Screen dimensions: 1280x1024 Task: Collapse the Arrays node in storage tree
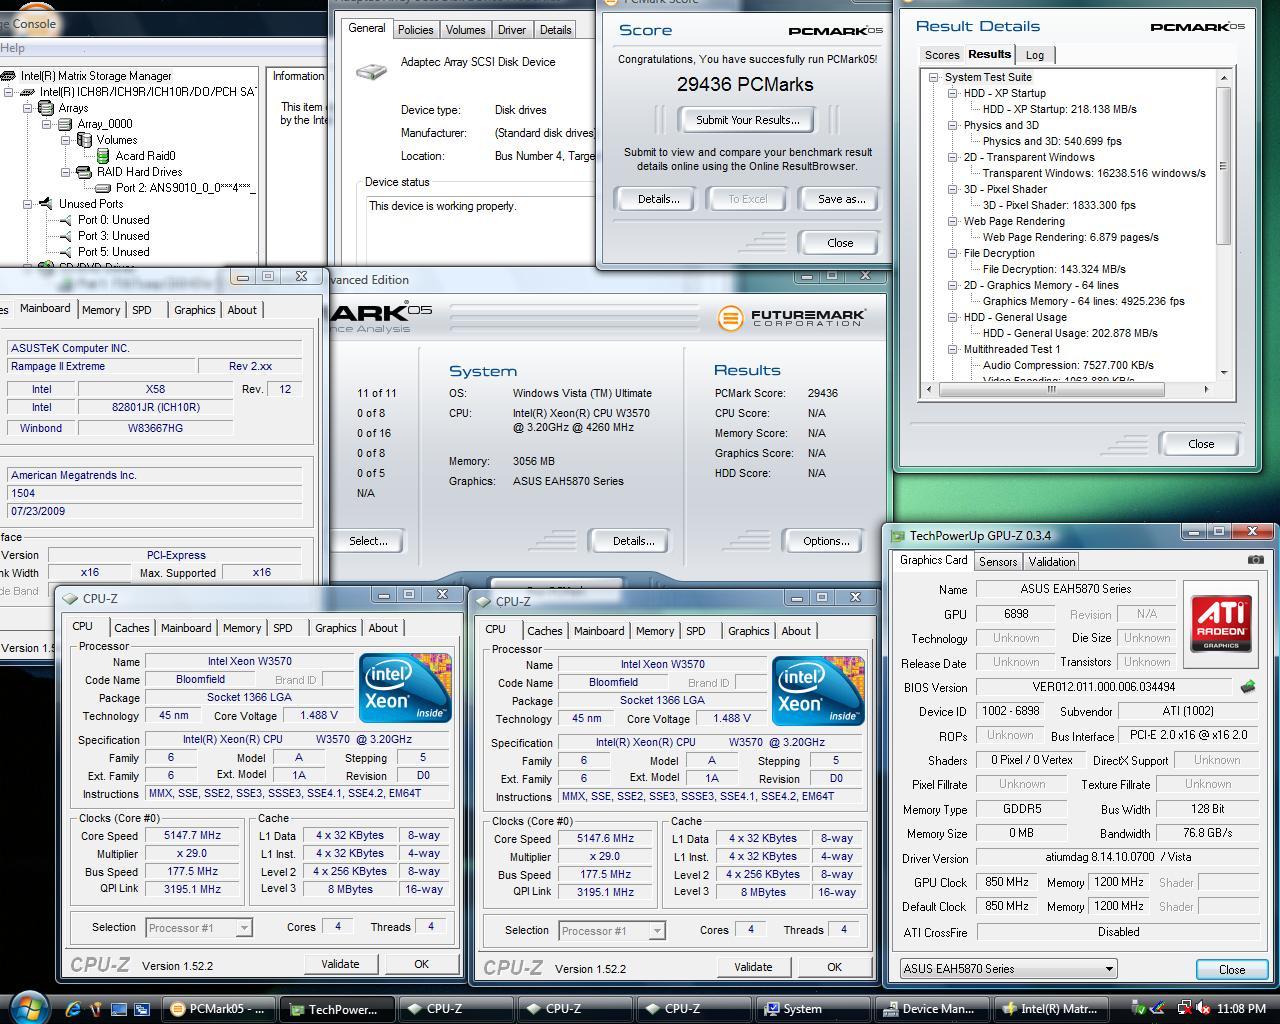coord(29,108)
